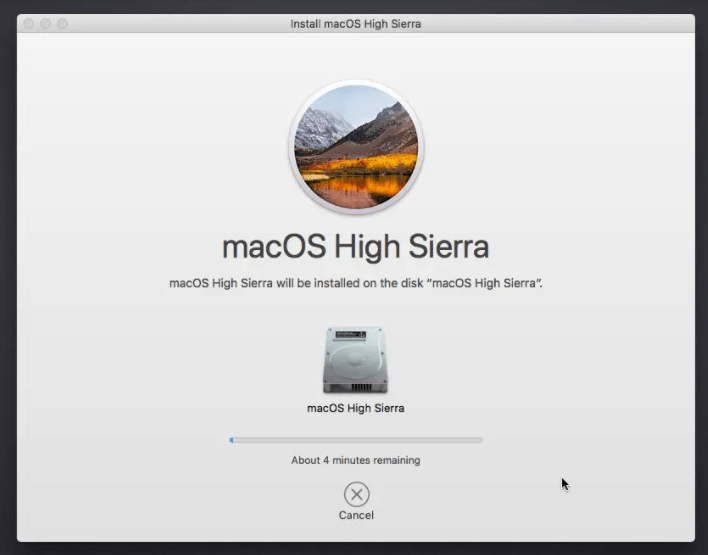Click the grayed-out close window button
Viewport: 708px width, 555px height.
(27, 23)
